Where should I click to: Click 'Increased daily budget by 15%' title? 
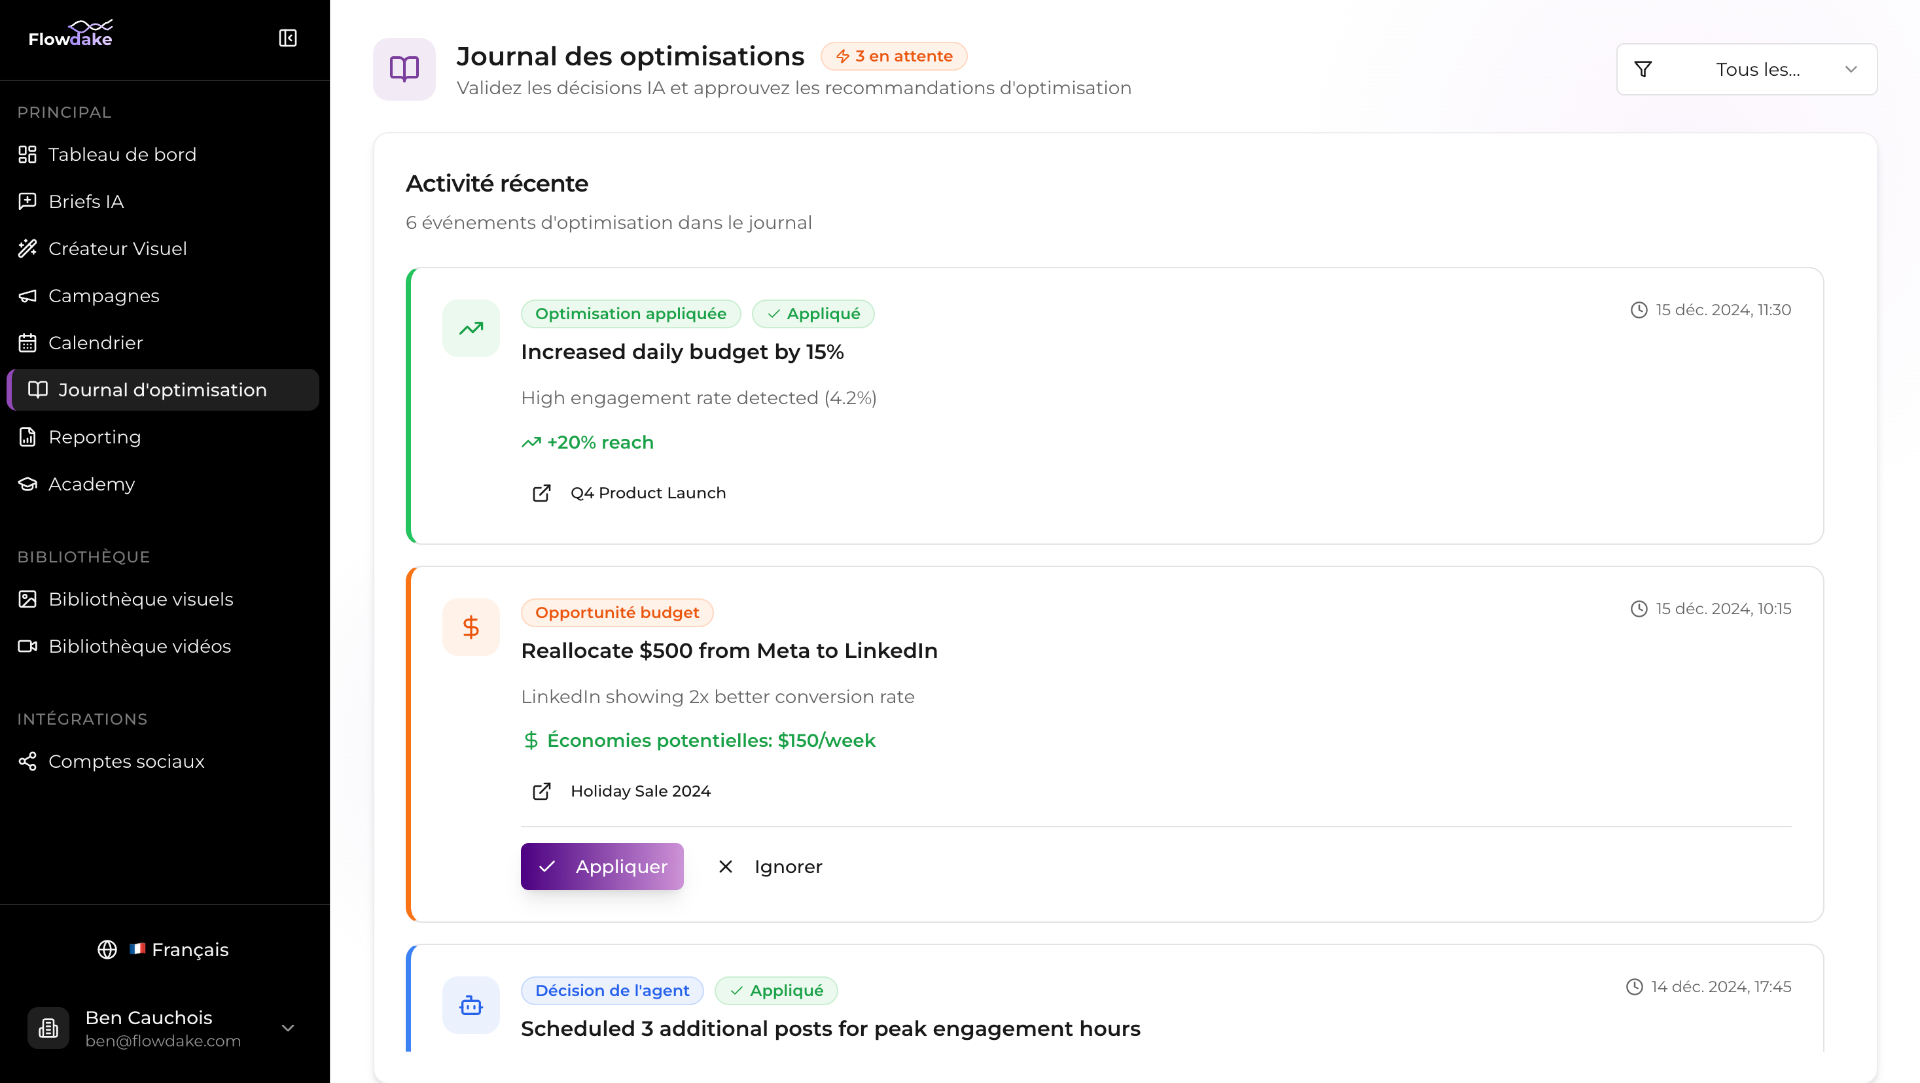pyautogui.click(x=682, y=352)
